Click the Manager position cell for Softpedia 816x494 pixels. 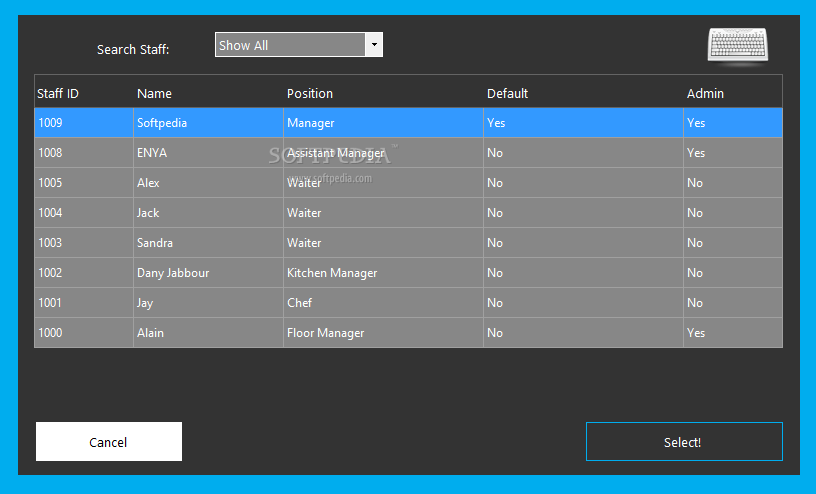[x=383, y=123]
